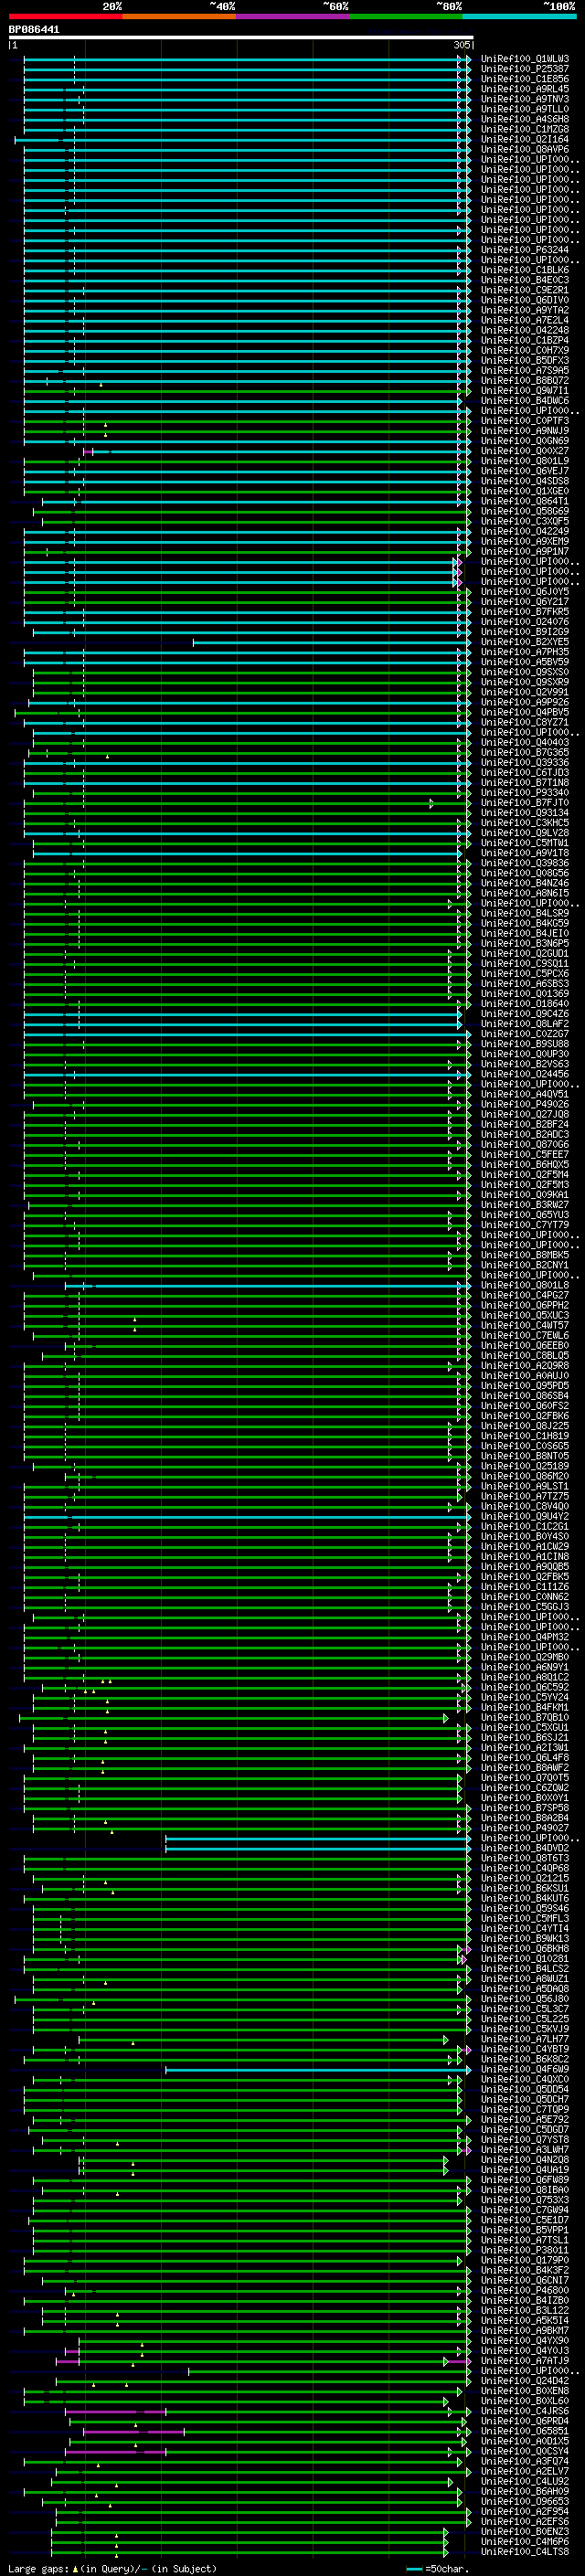The image size is (585, 2576).
Task: Click the cyan ~100% identity color segment
Action: point(519,16)
